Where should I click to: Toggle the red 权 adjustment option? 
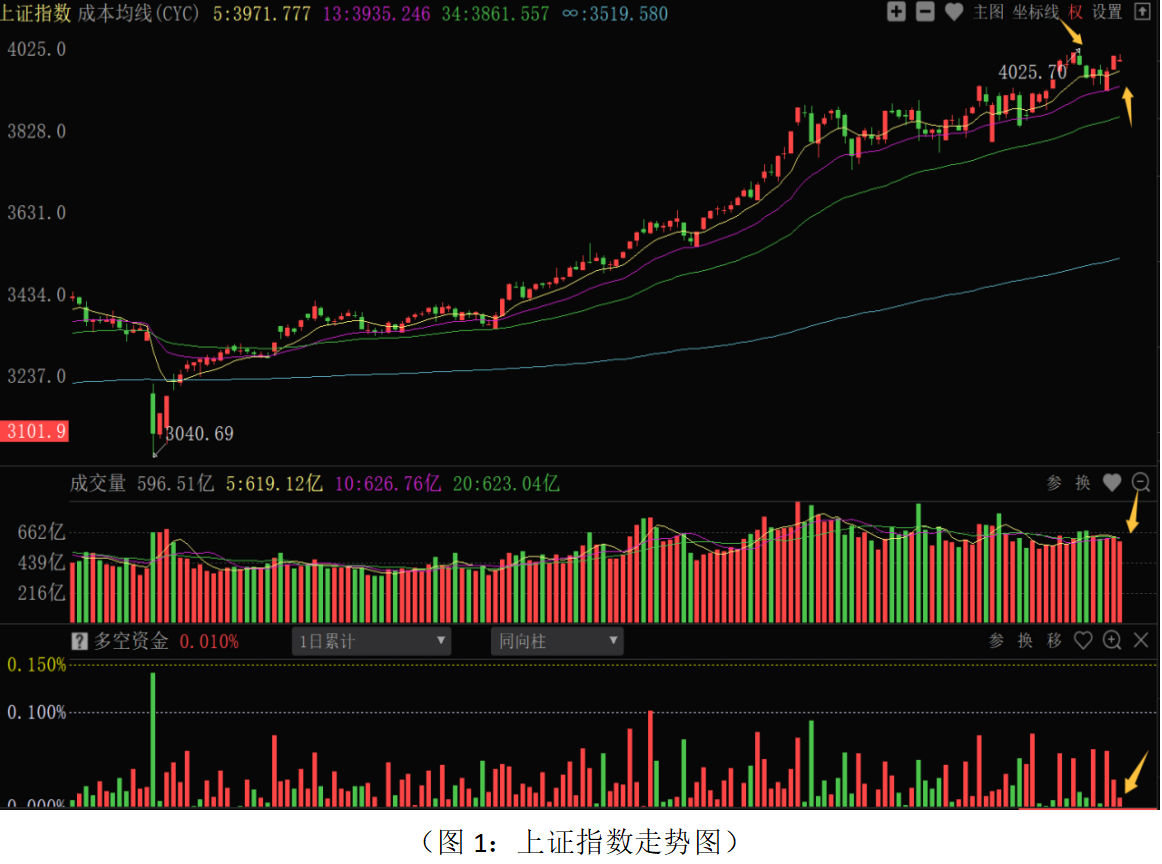1075,12
